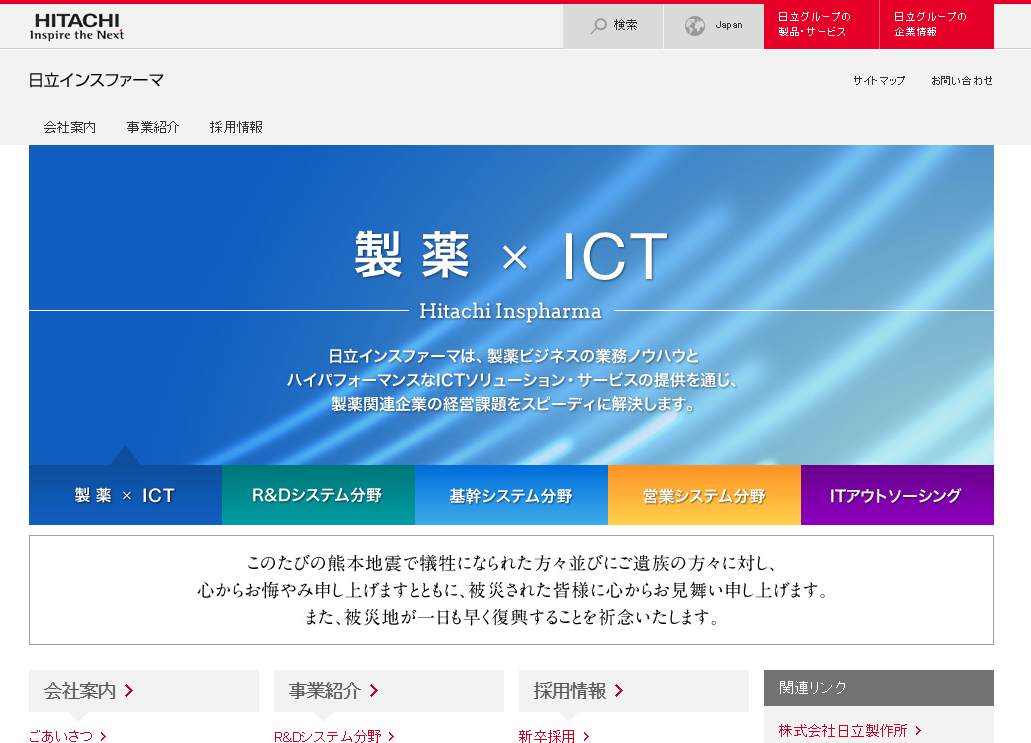Select the 製薬 × ICT banner tab
Viewport: 1031px width, 743px height.
coord(125,495)
